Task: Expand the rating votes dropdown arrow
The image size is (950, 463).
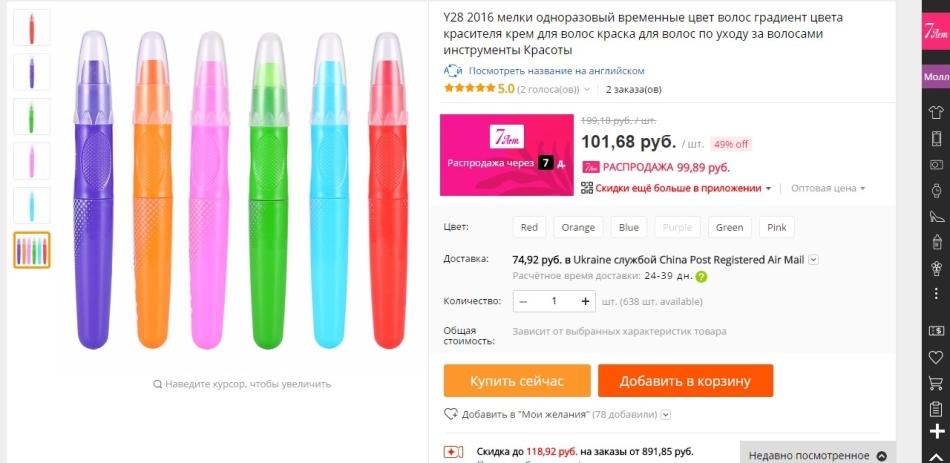Action: tap(586, 90)
